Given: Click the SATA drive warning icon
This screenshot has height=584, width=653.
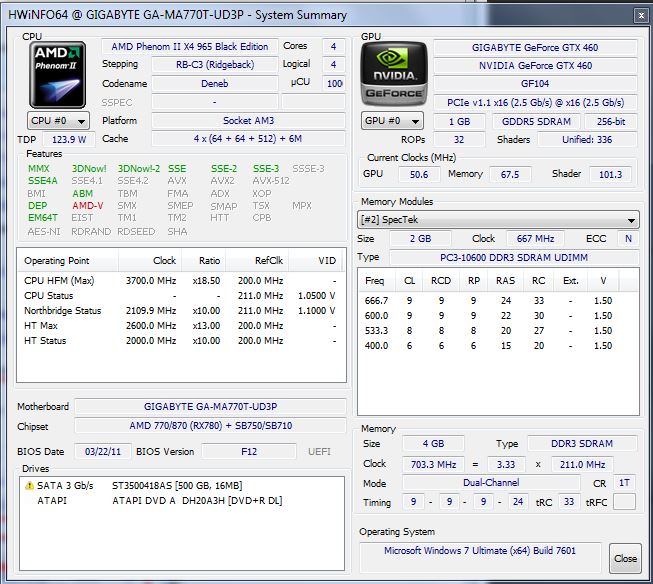Looking at the screenshot, I should coord(29,486).
